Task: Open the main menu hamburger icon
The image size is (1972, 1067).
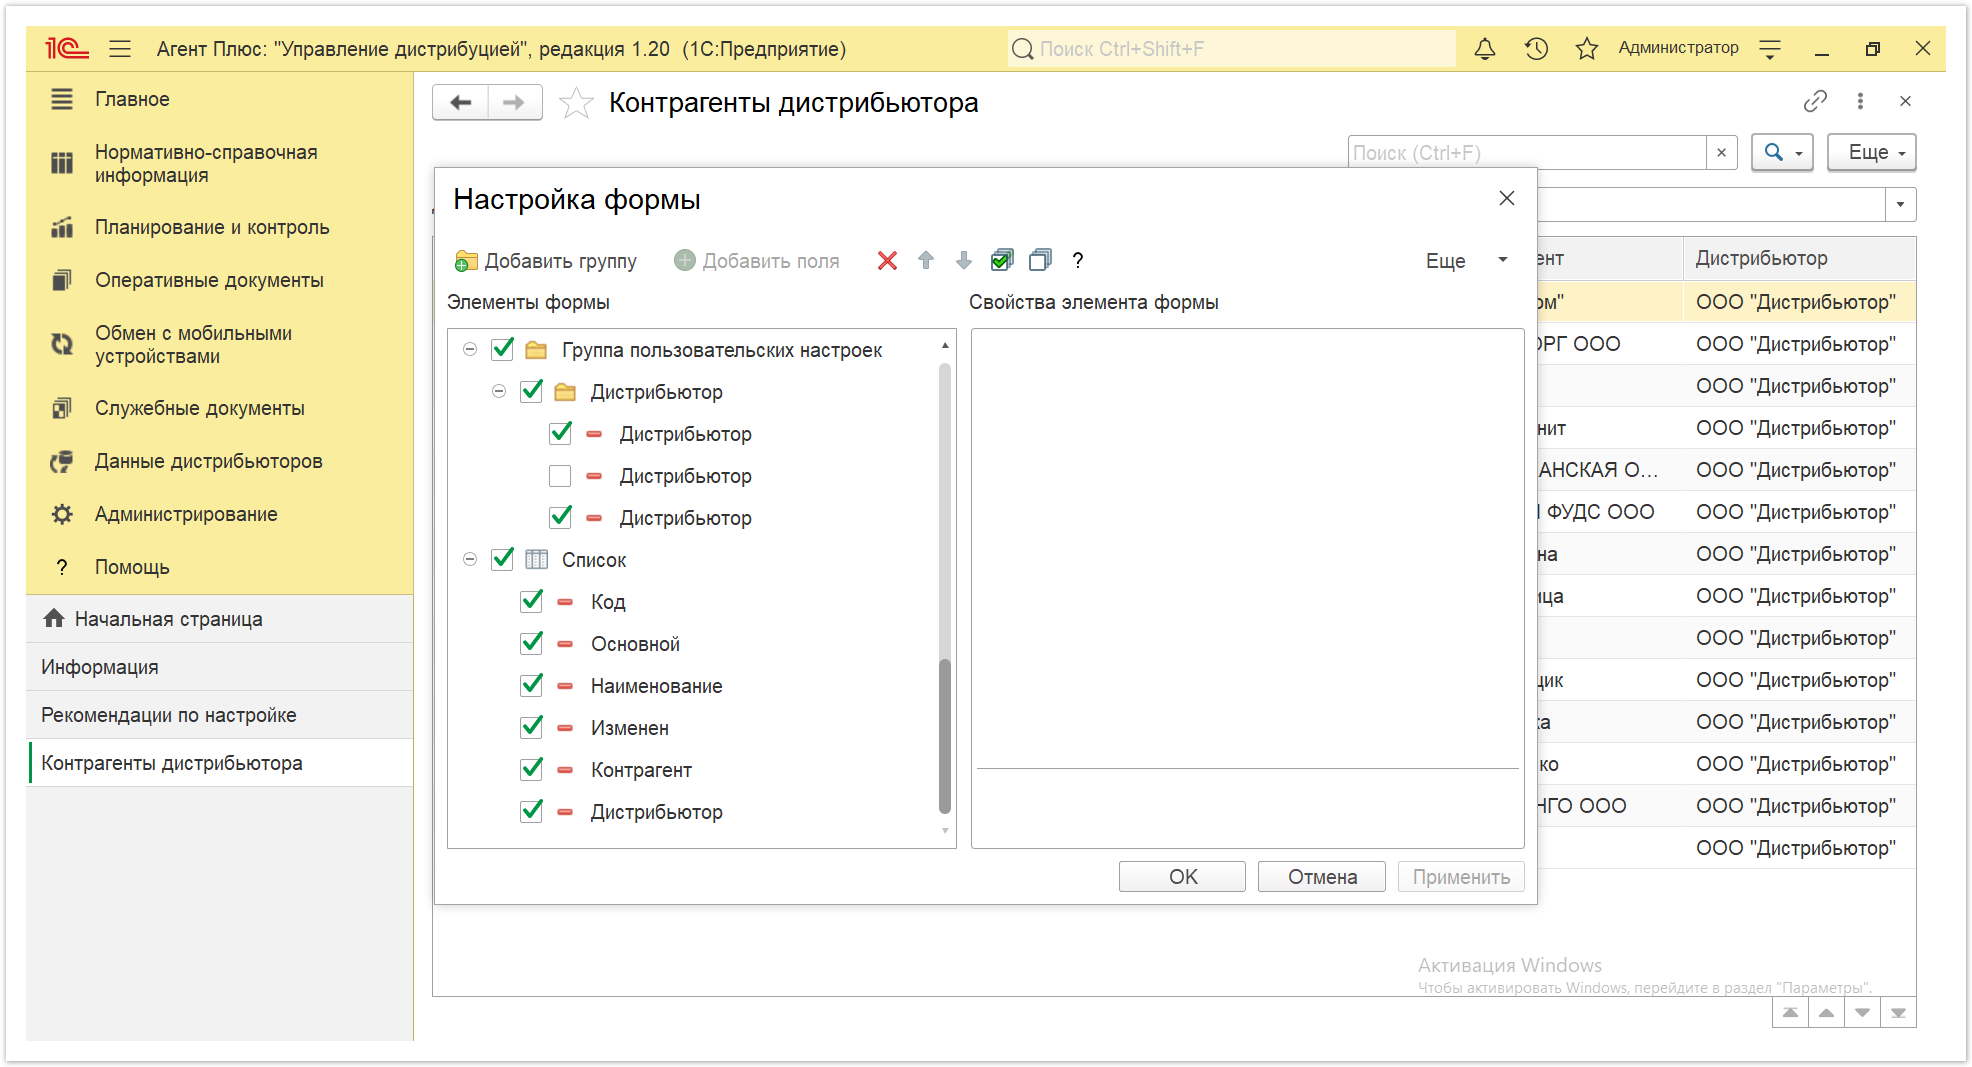Action: (120, 48)
